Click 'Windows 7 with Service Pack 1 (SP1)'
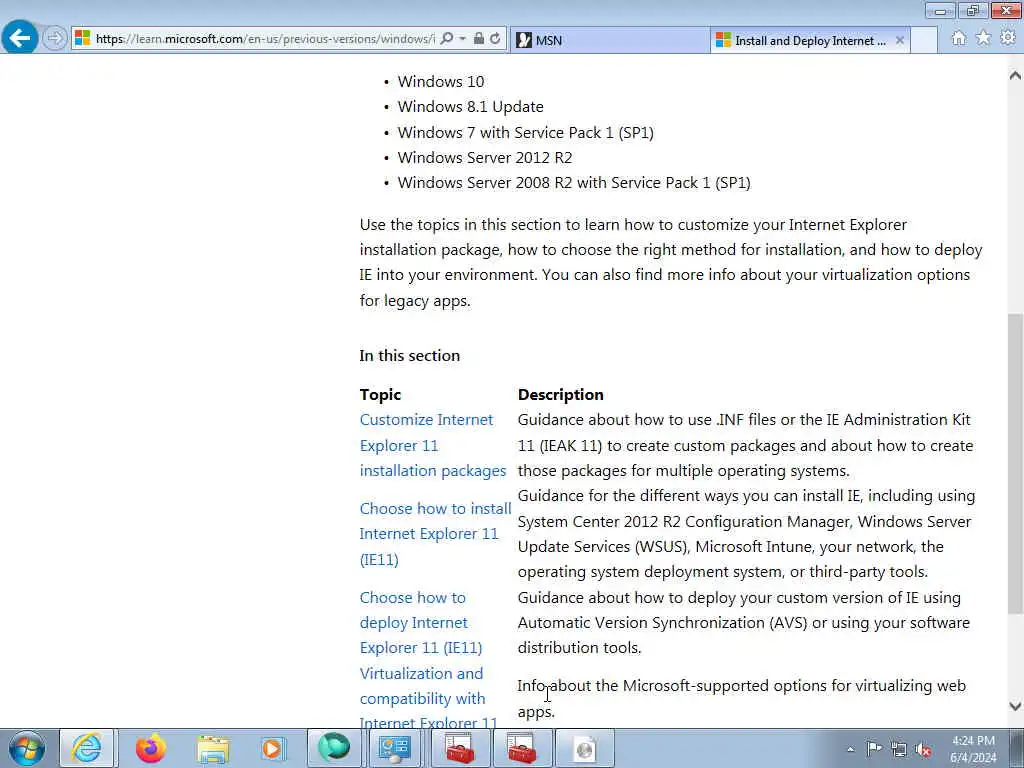The image size is (1024, 768). point(526,133)
